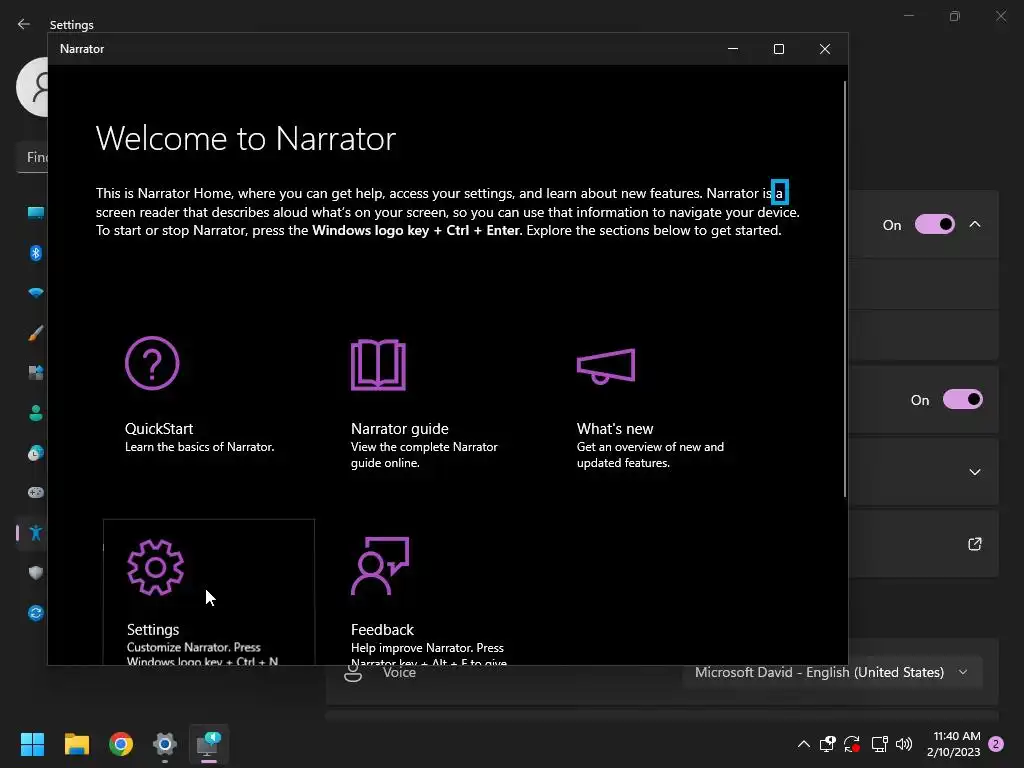Open the Microsoft David voice dropdown
Viewport: 1024px width, 768px height.
(x=832, y=673)
